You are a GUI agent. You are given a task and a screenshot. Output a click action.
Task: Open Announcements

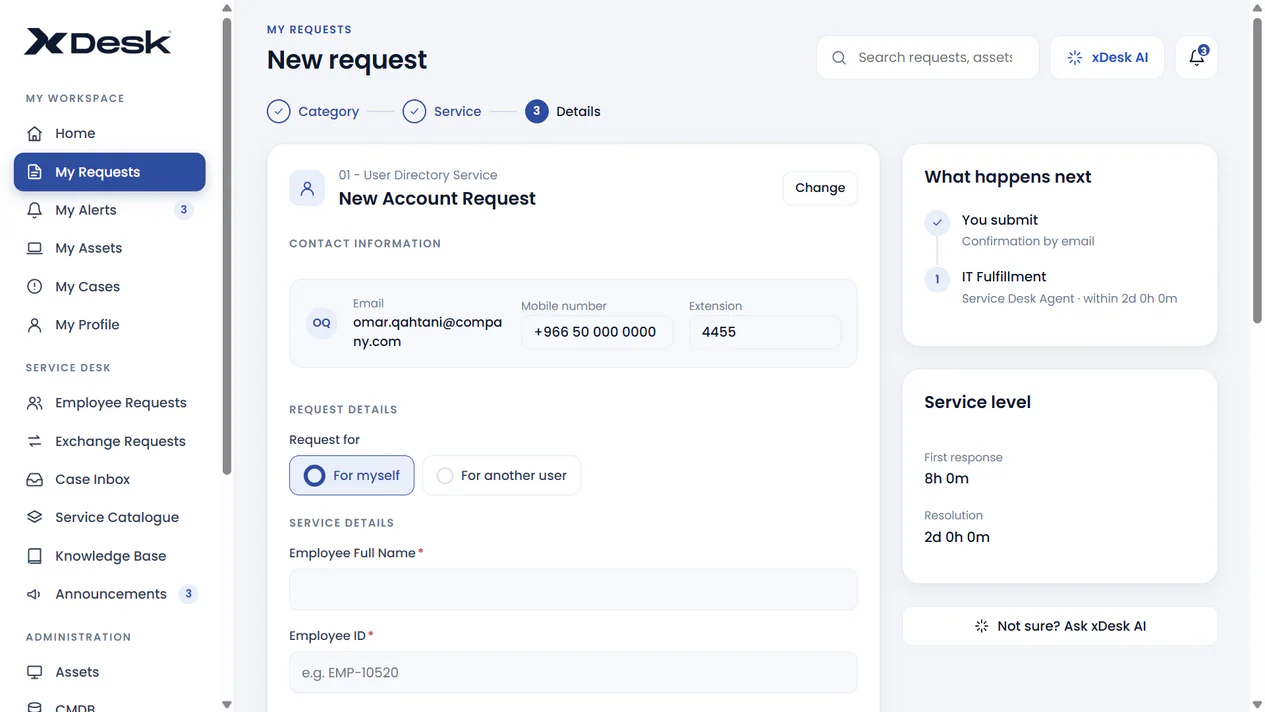click(x=110, y=594)
